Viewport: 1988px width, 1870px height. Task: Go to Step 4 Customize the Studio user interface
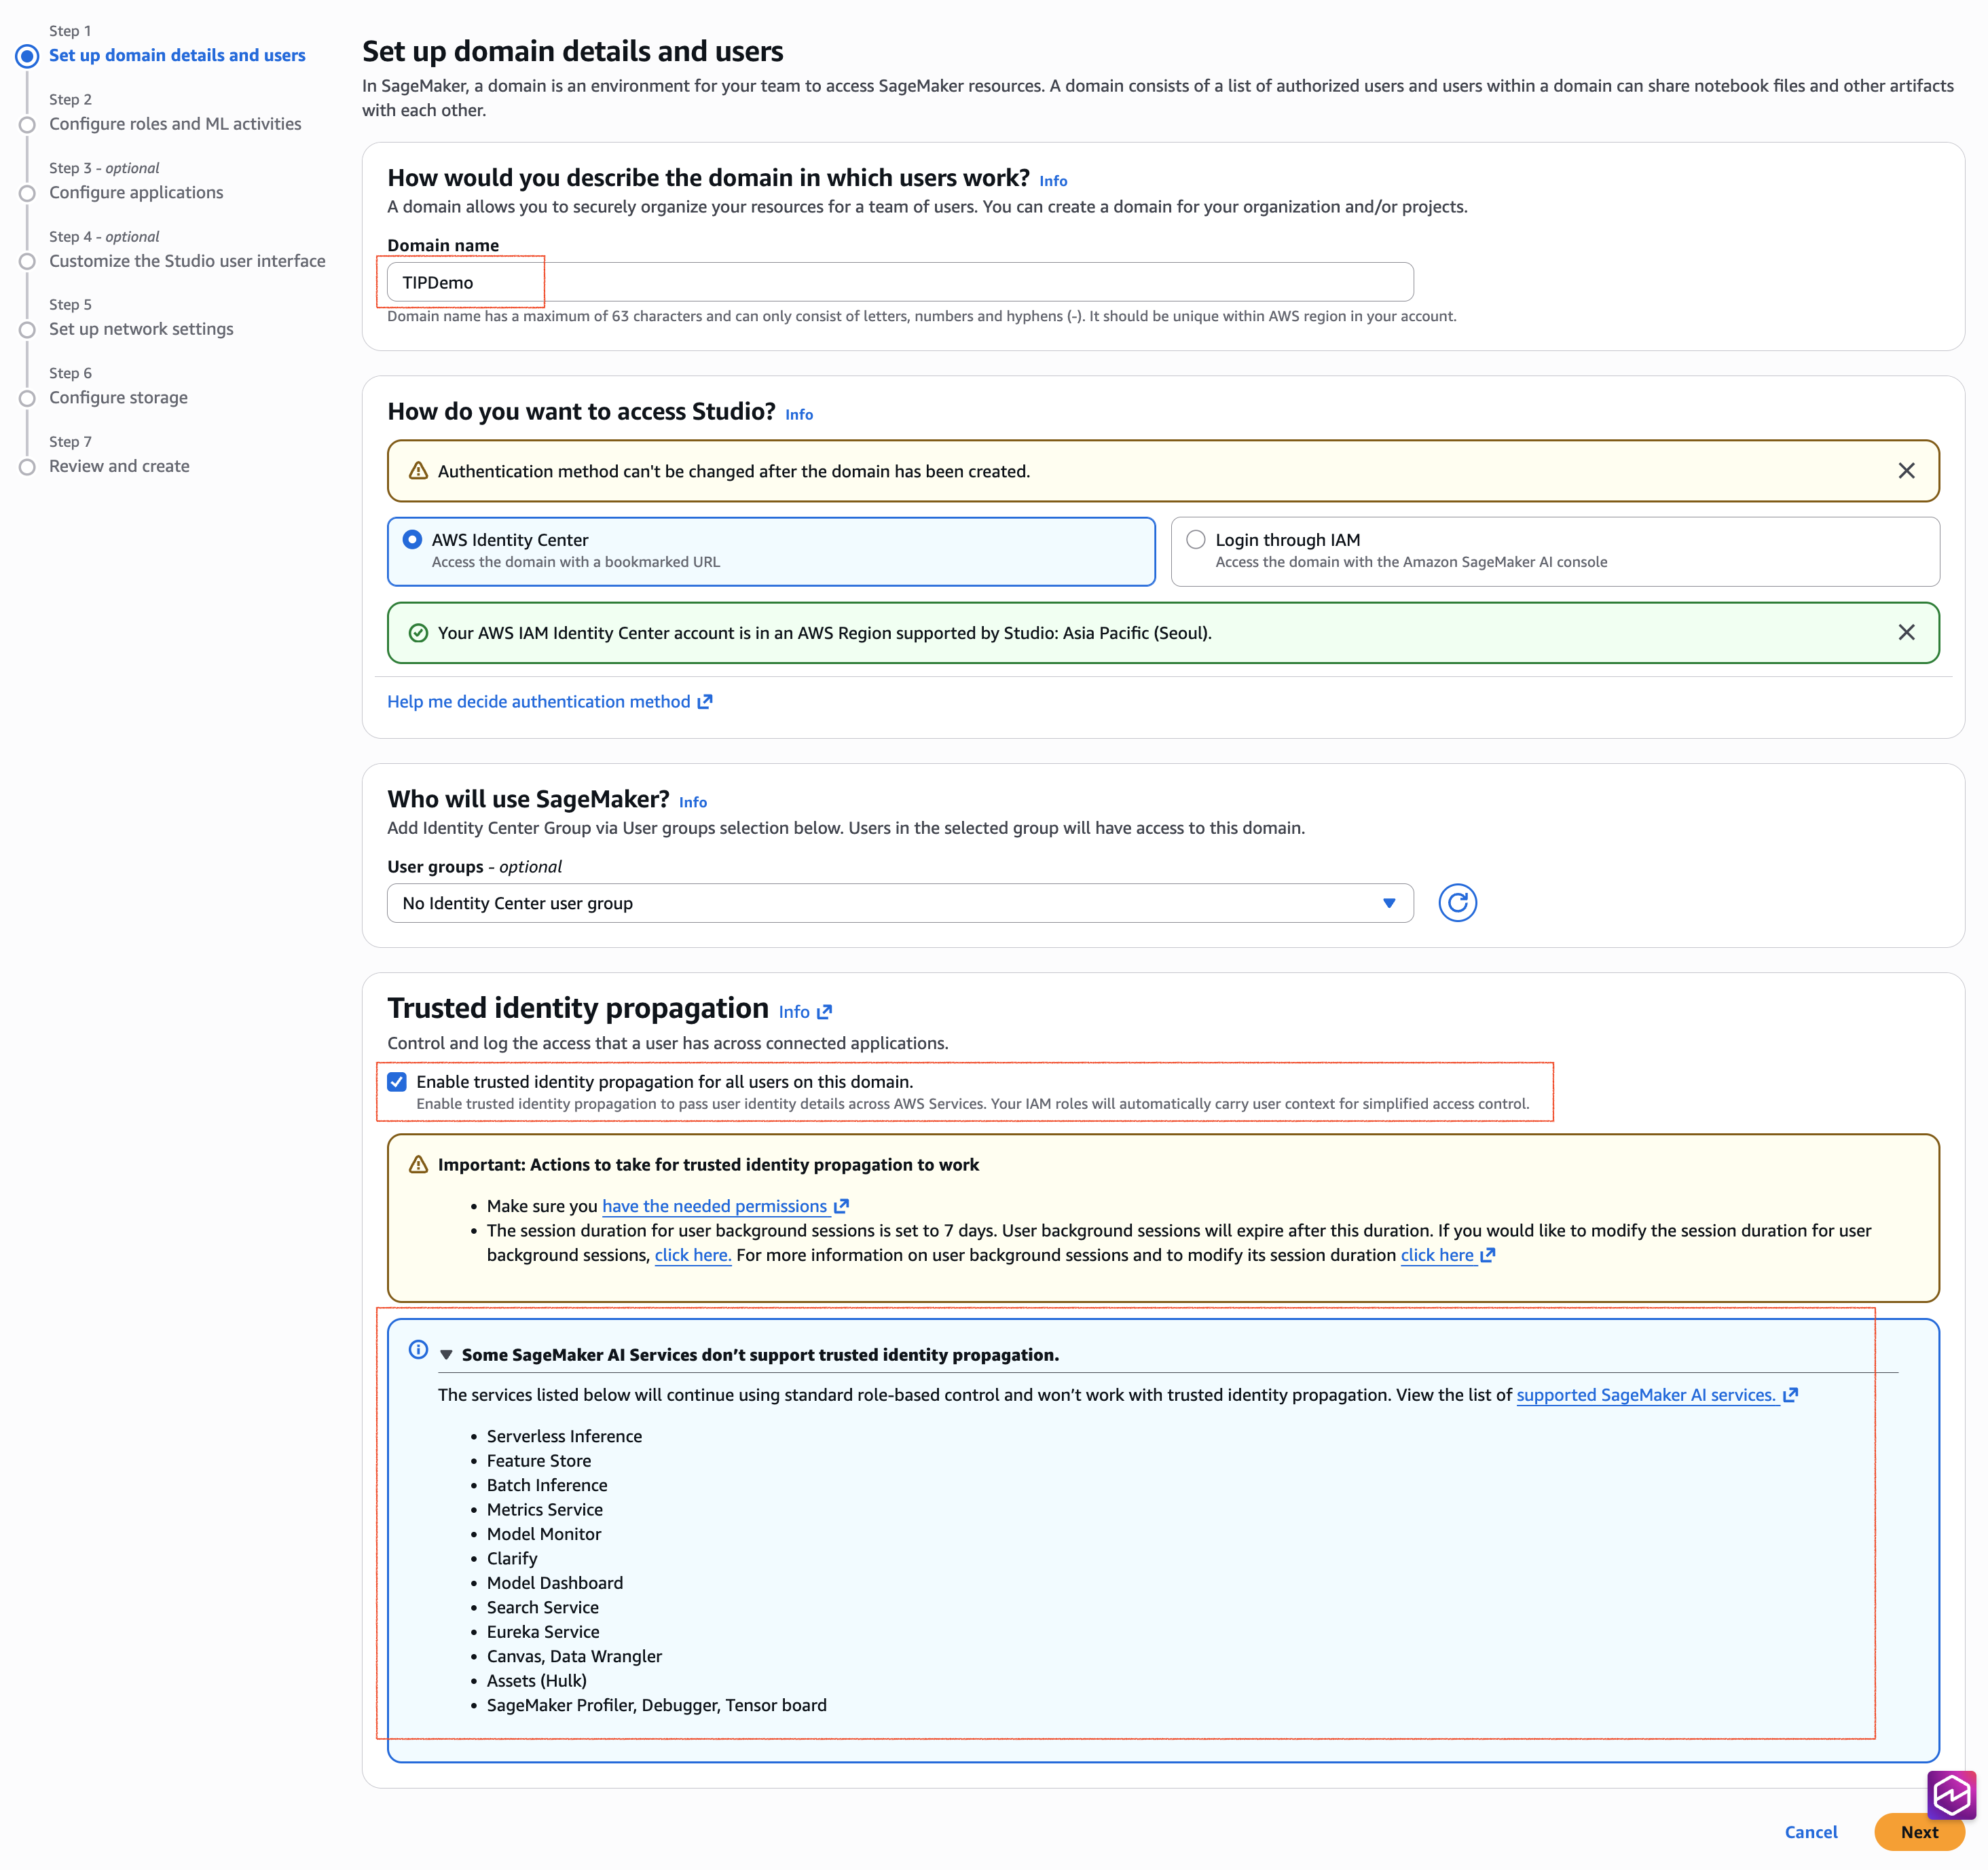187,261
